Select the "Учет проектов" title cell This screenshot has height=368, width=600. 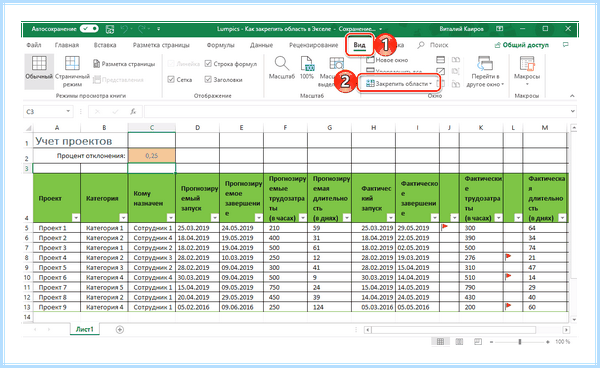[80, 141]
